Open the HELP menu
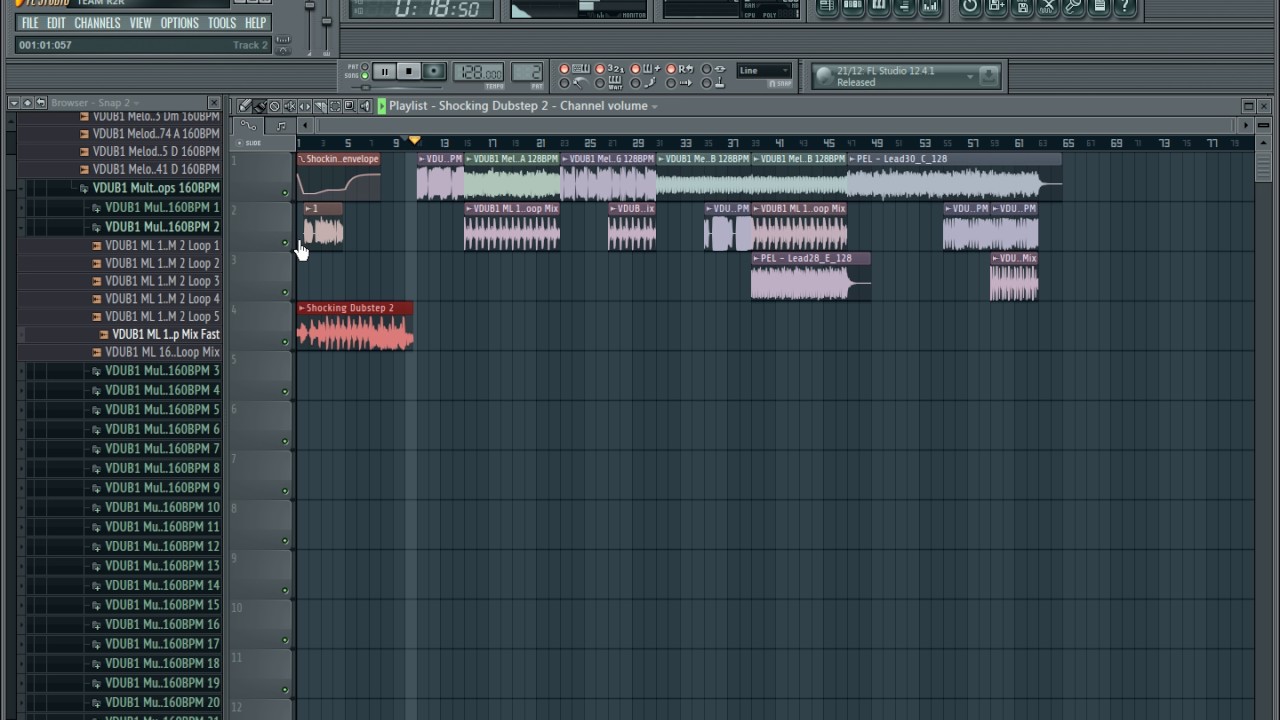The width and height of the screenshot is (1280, 720). coord(256,23)
